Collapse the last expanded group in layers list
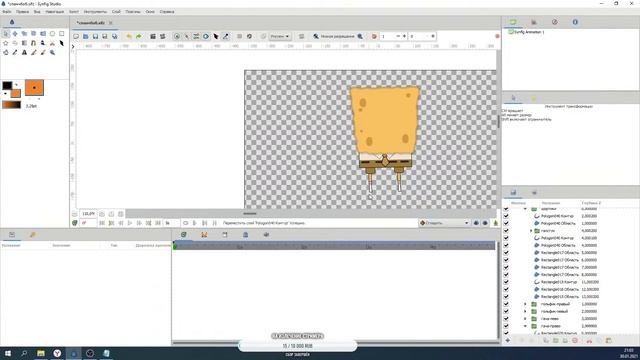Viewport: 640px width, 360px height. point(525,326)
